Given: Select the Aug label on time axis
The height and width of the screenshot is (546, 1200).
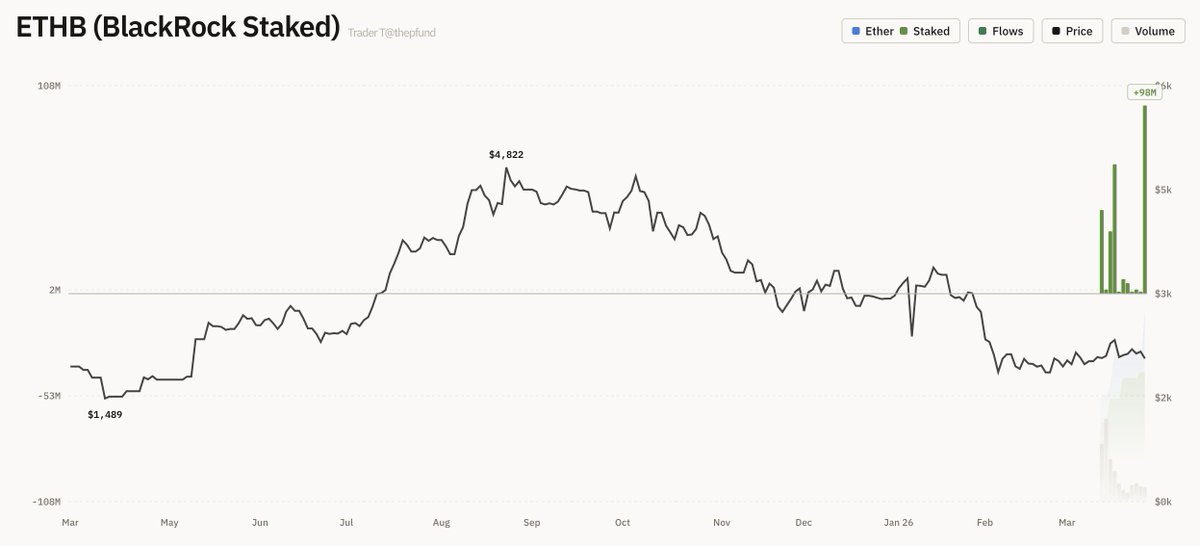Looking at the screenshot, I should (x=443, y=522).
